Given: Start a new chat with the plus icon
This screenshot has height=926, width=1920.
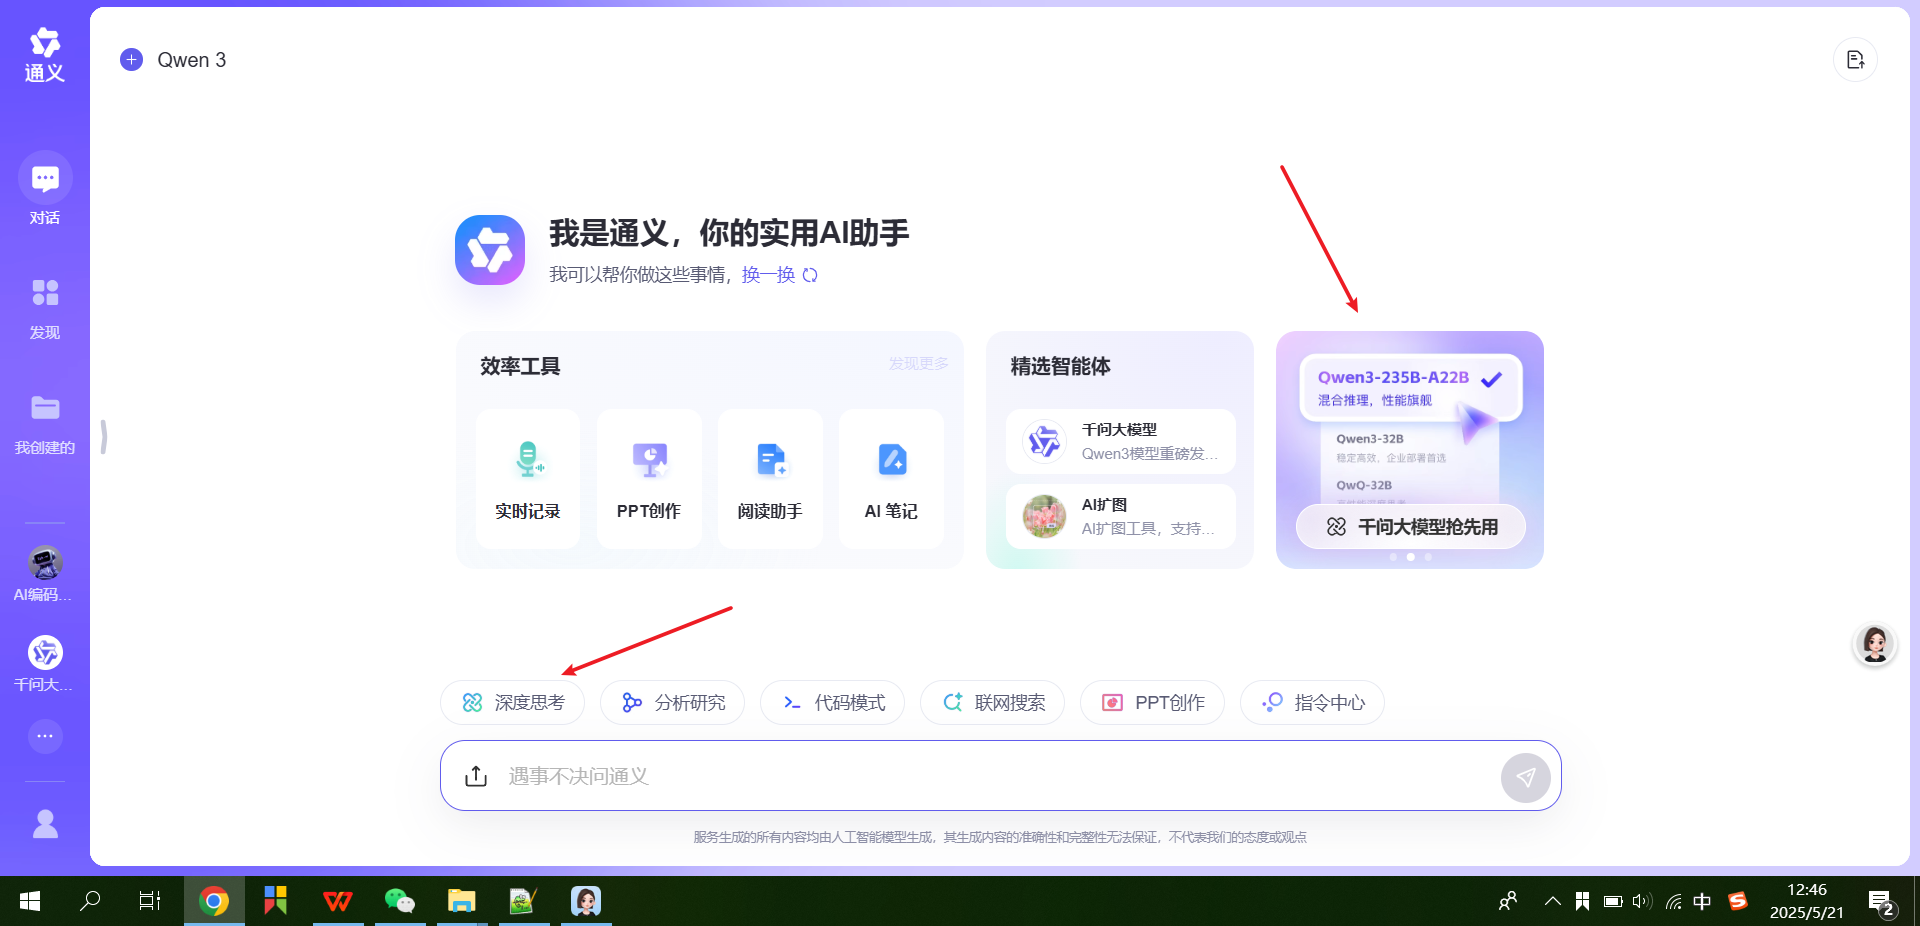Looking at the screenshot, I should click(131, 60).
